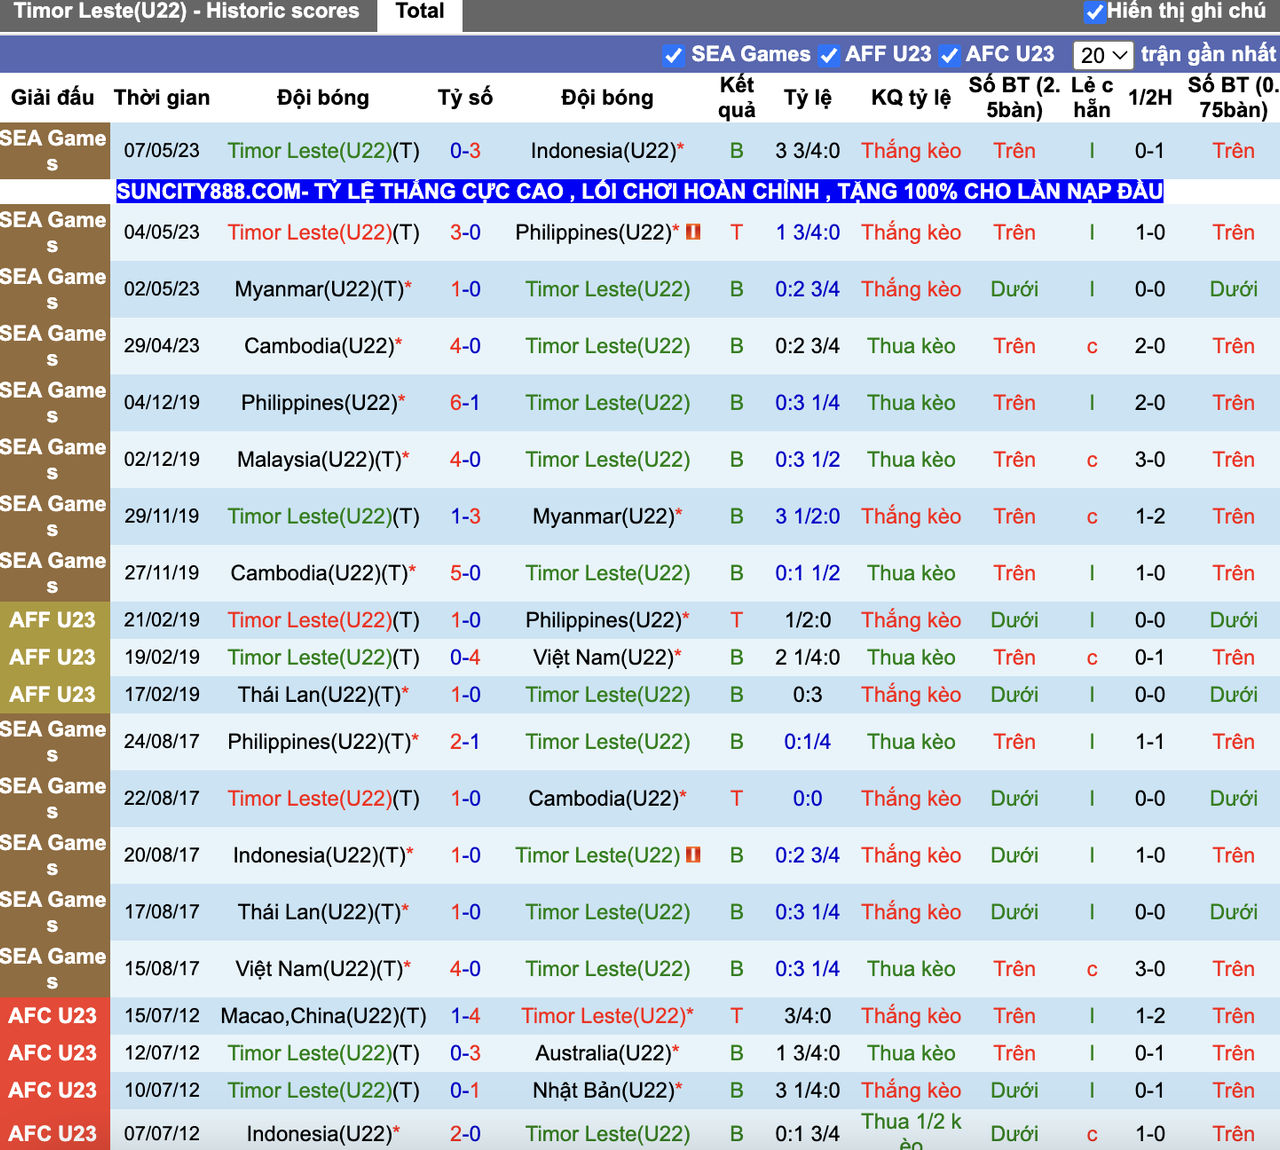Click Thua 1/2 kèo result on 07/07/12

(x=911, y=1132)
